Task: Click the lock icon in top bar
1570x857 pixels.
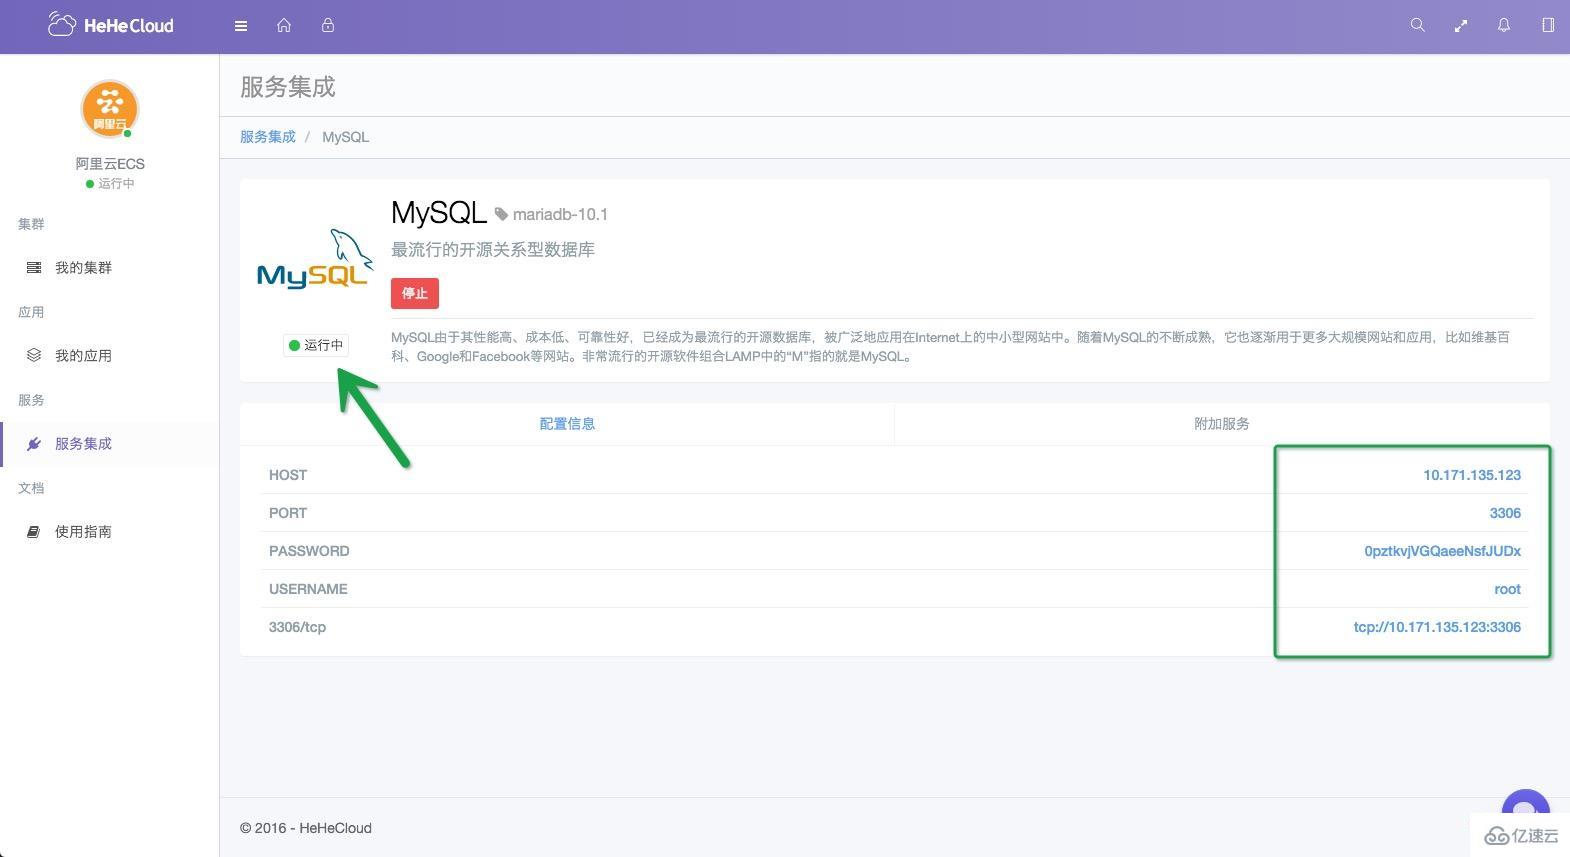Action: (x=328, y=25)
